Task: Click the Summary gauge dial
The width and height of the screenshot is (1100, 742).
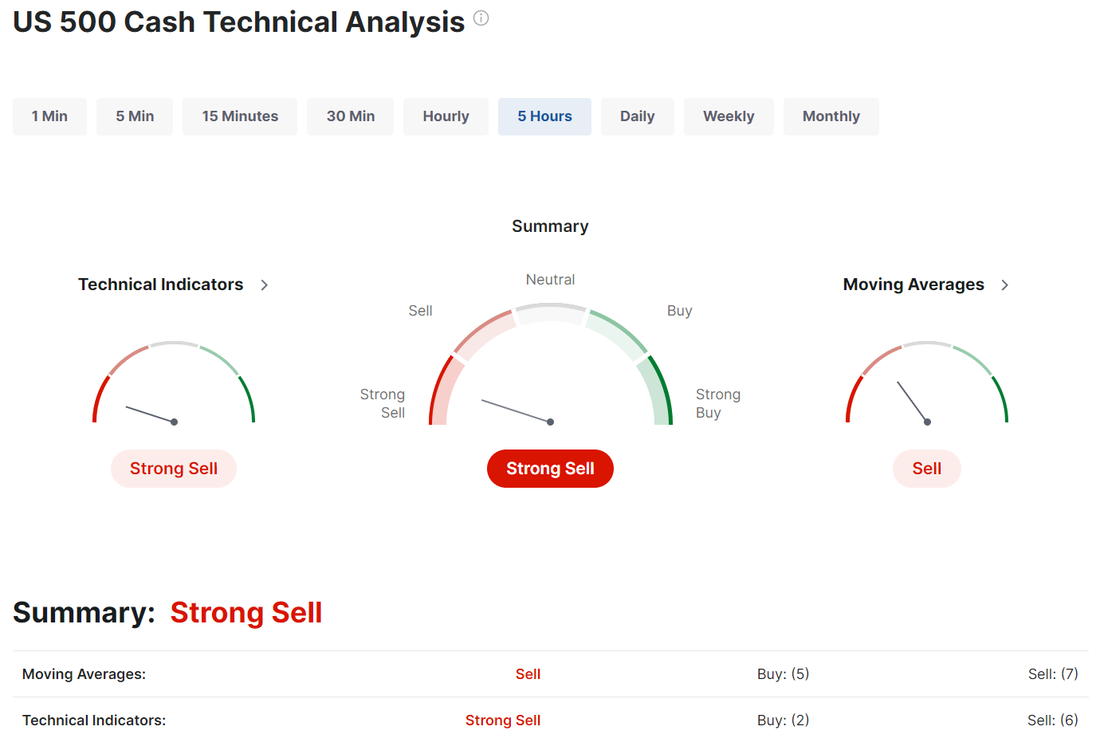Action: pyautogui.click(x=551, y=364)
